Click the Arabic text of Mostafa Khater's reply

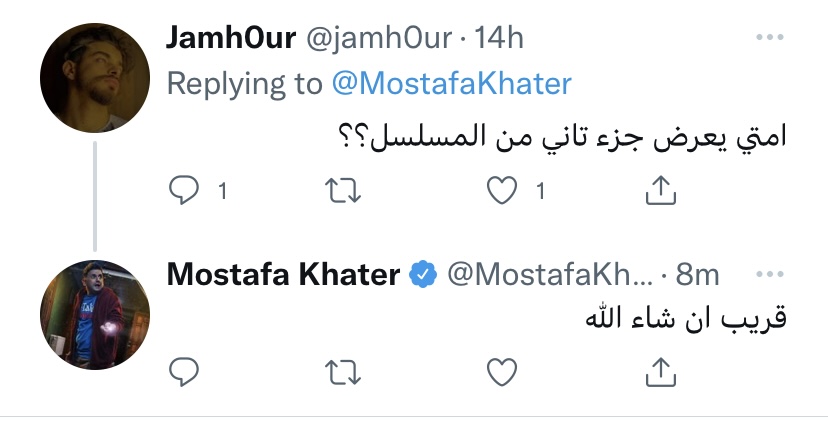[x=686, y=318]
